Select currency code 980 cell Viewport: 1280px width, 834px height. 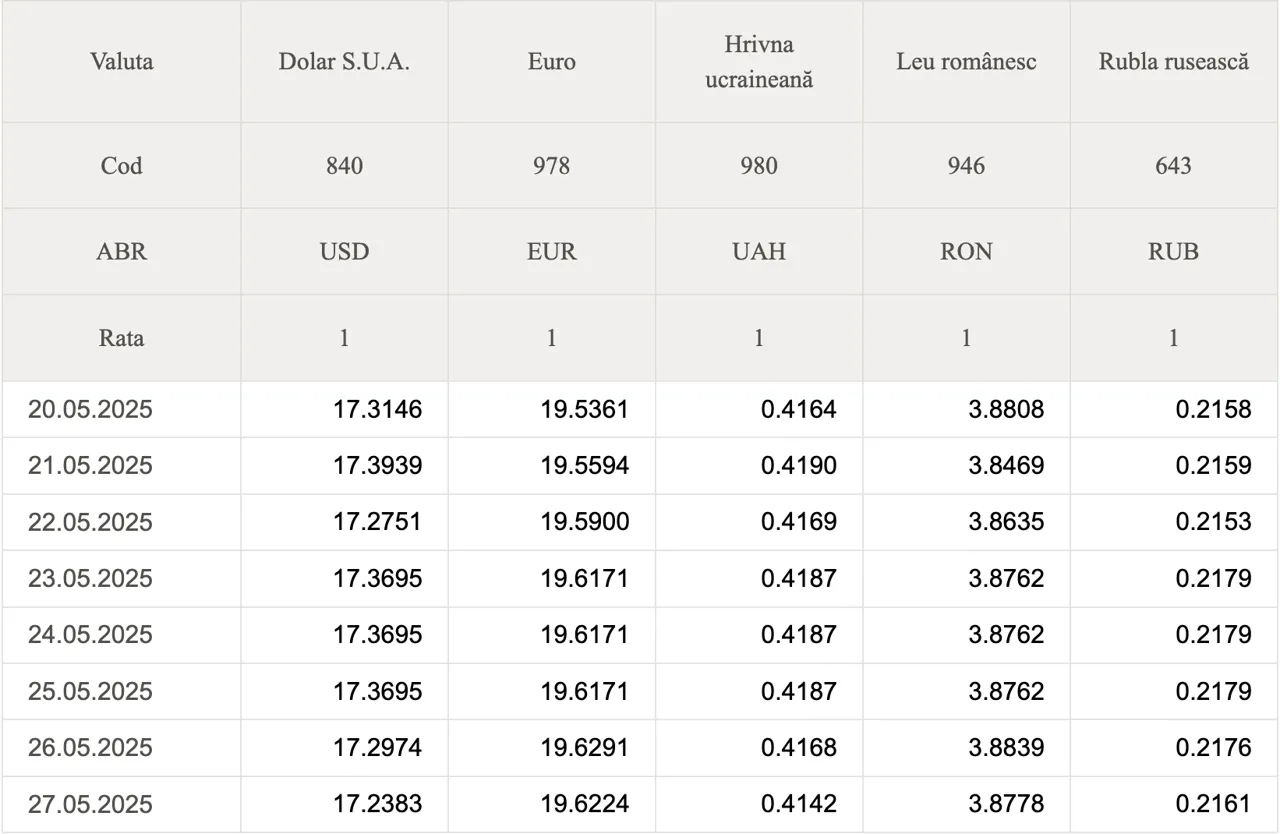(759, 165)
